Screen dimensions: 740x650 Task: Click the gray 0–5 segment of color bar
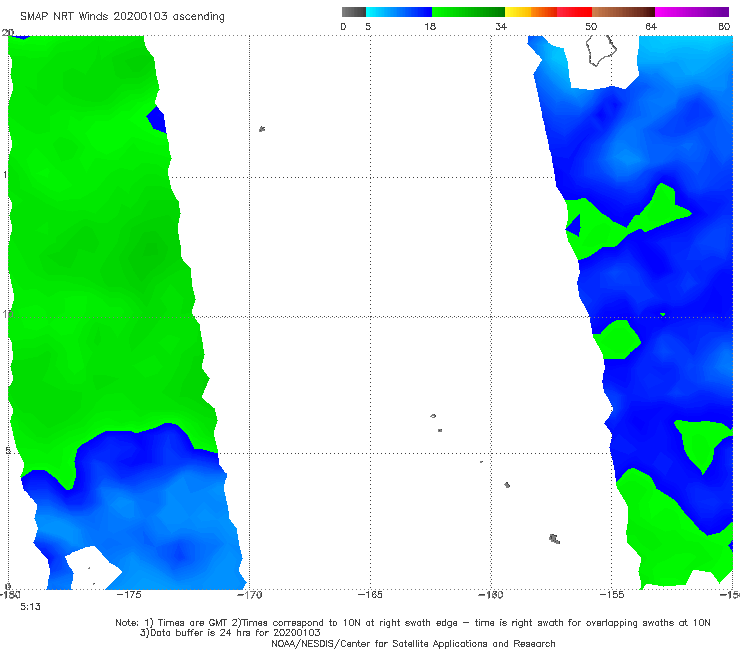353,12
